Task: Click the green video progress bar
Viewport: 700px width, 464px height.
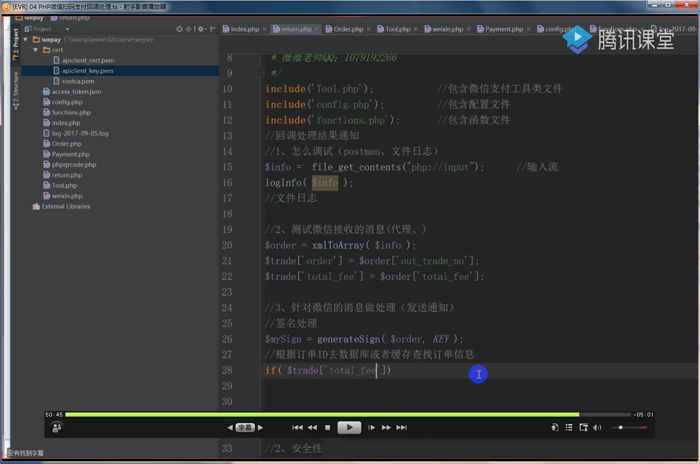Action: pyautogui.click(x=320, y=414)
